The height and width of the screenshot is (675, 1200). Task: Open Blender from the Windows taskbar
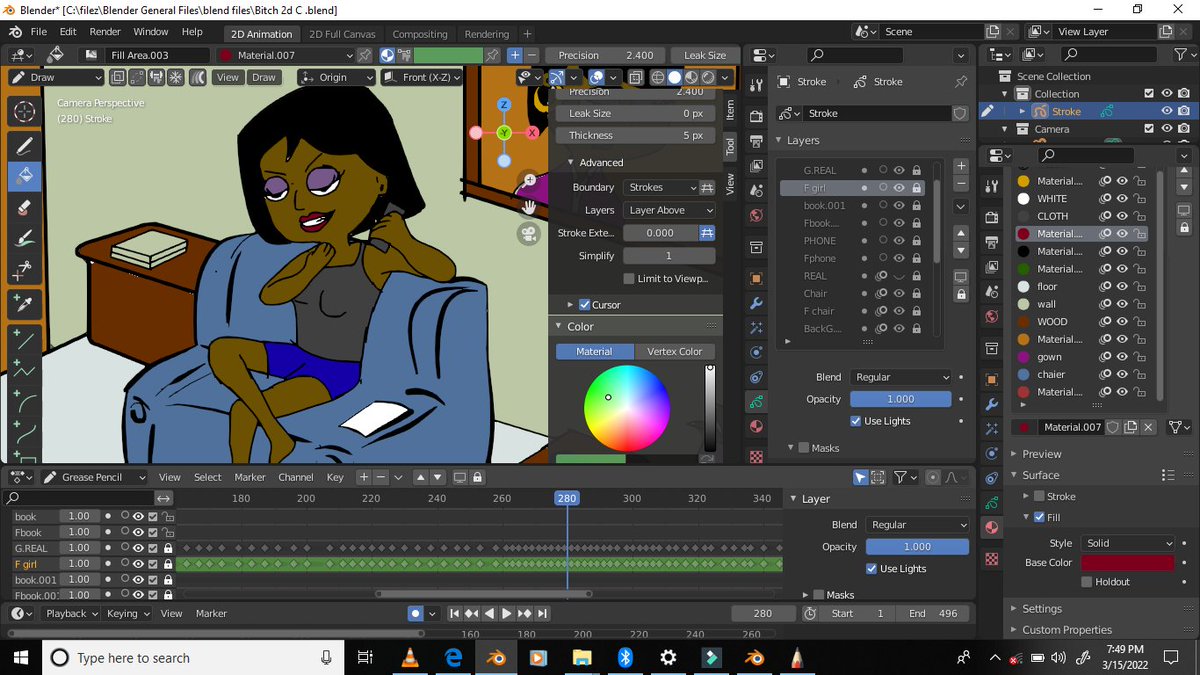[494, 657]
